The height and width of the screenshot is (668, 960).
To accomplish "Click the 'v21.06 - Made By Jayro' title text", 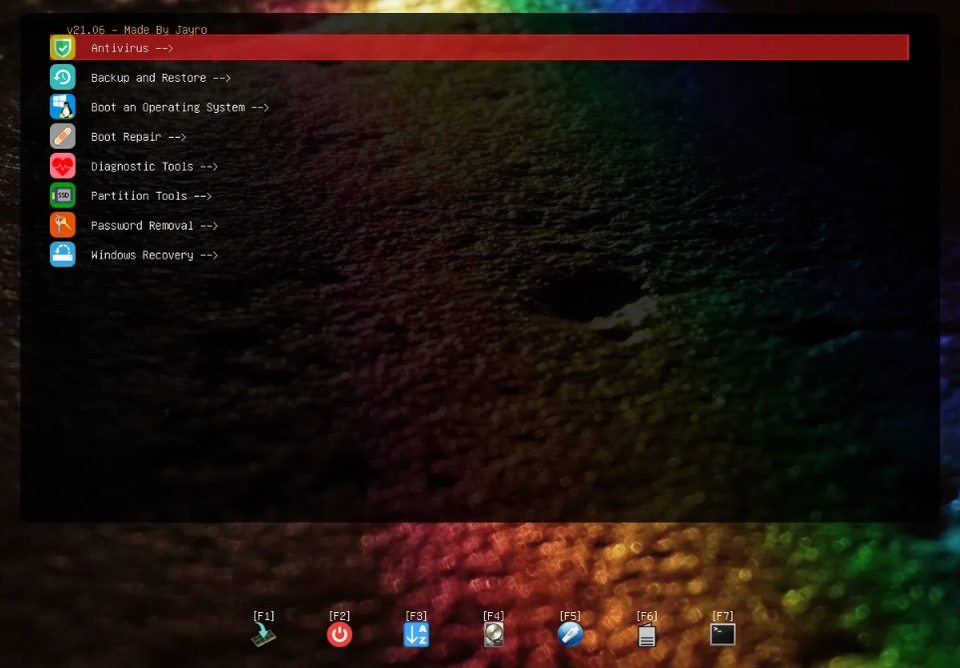I will [x=137, y=29].
